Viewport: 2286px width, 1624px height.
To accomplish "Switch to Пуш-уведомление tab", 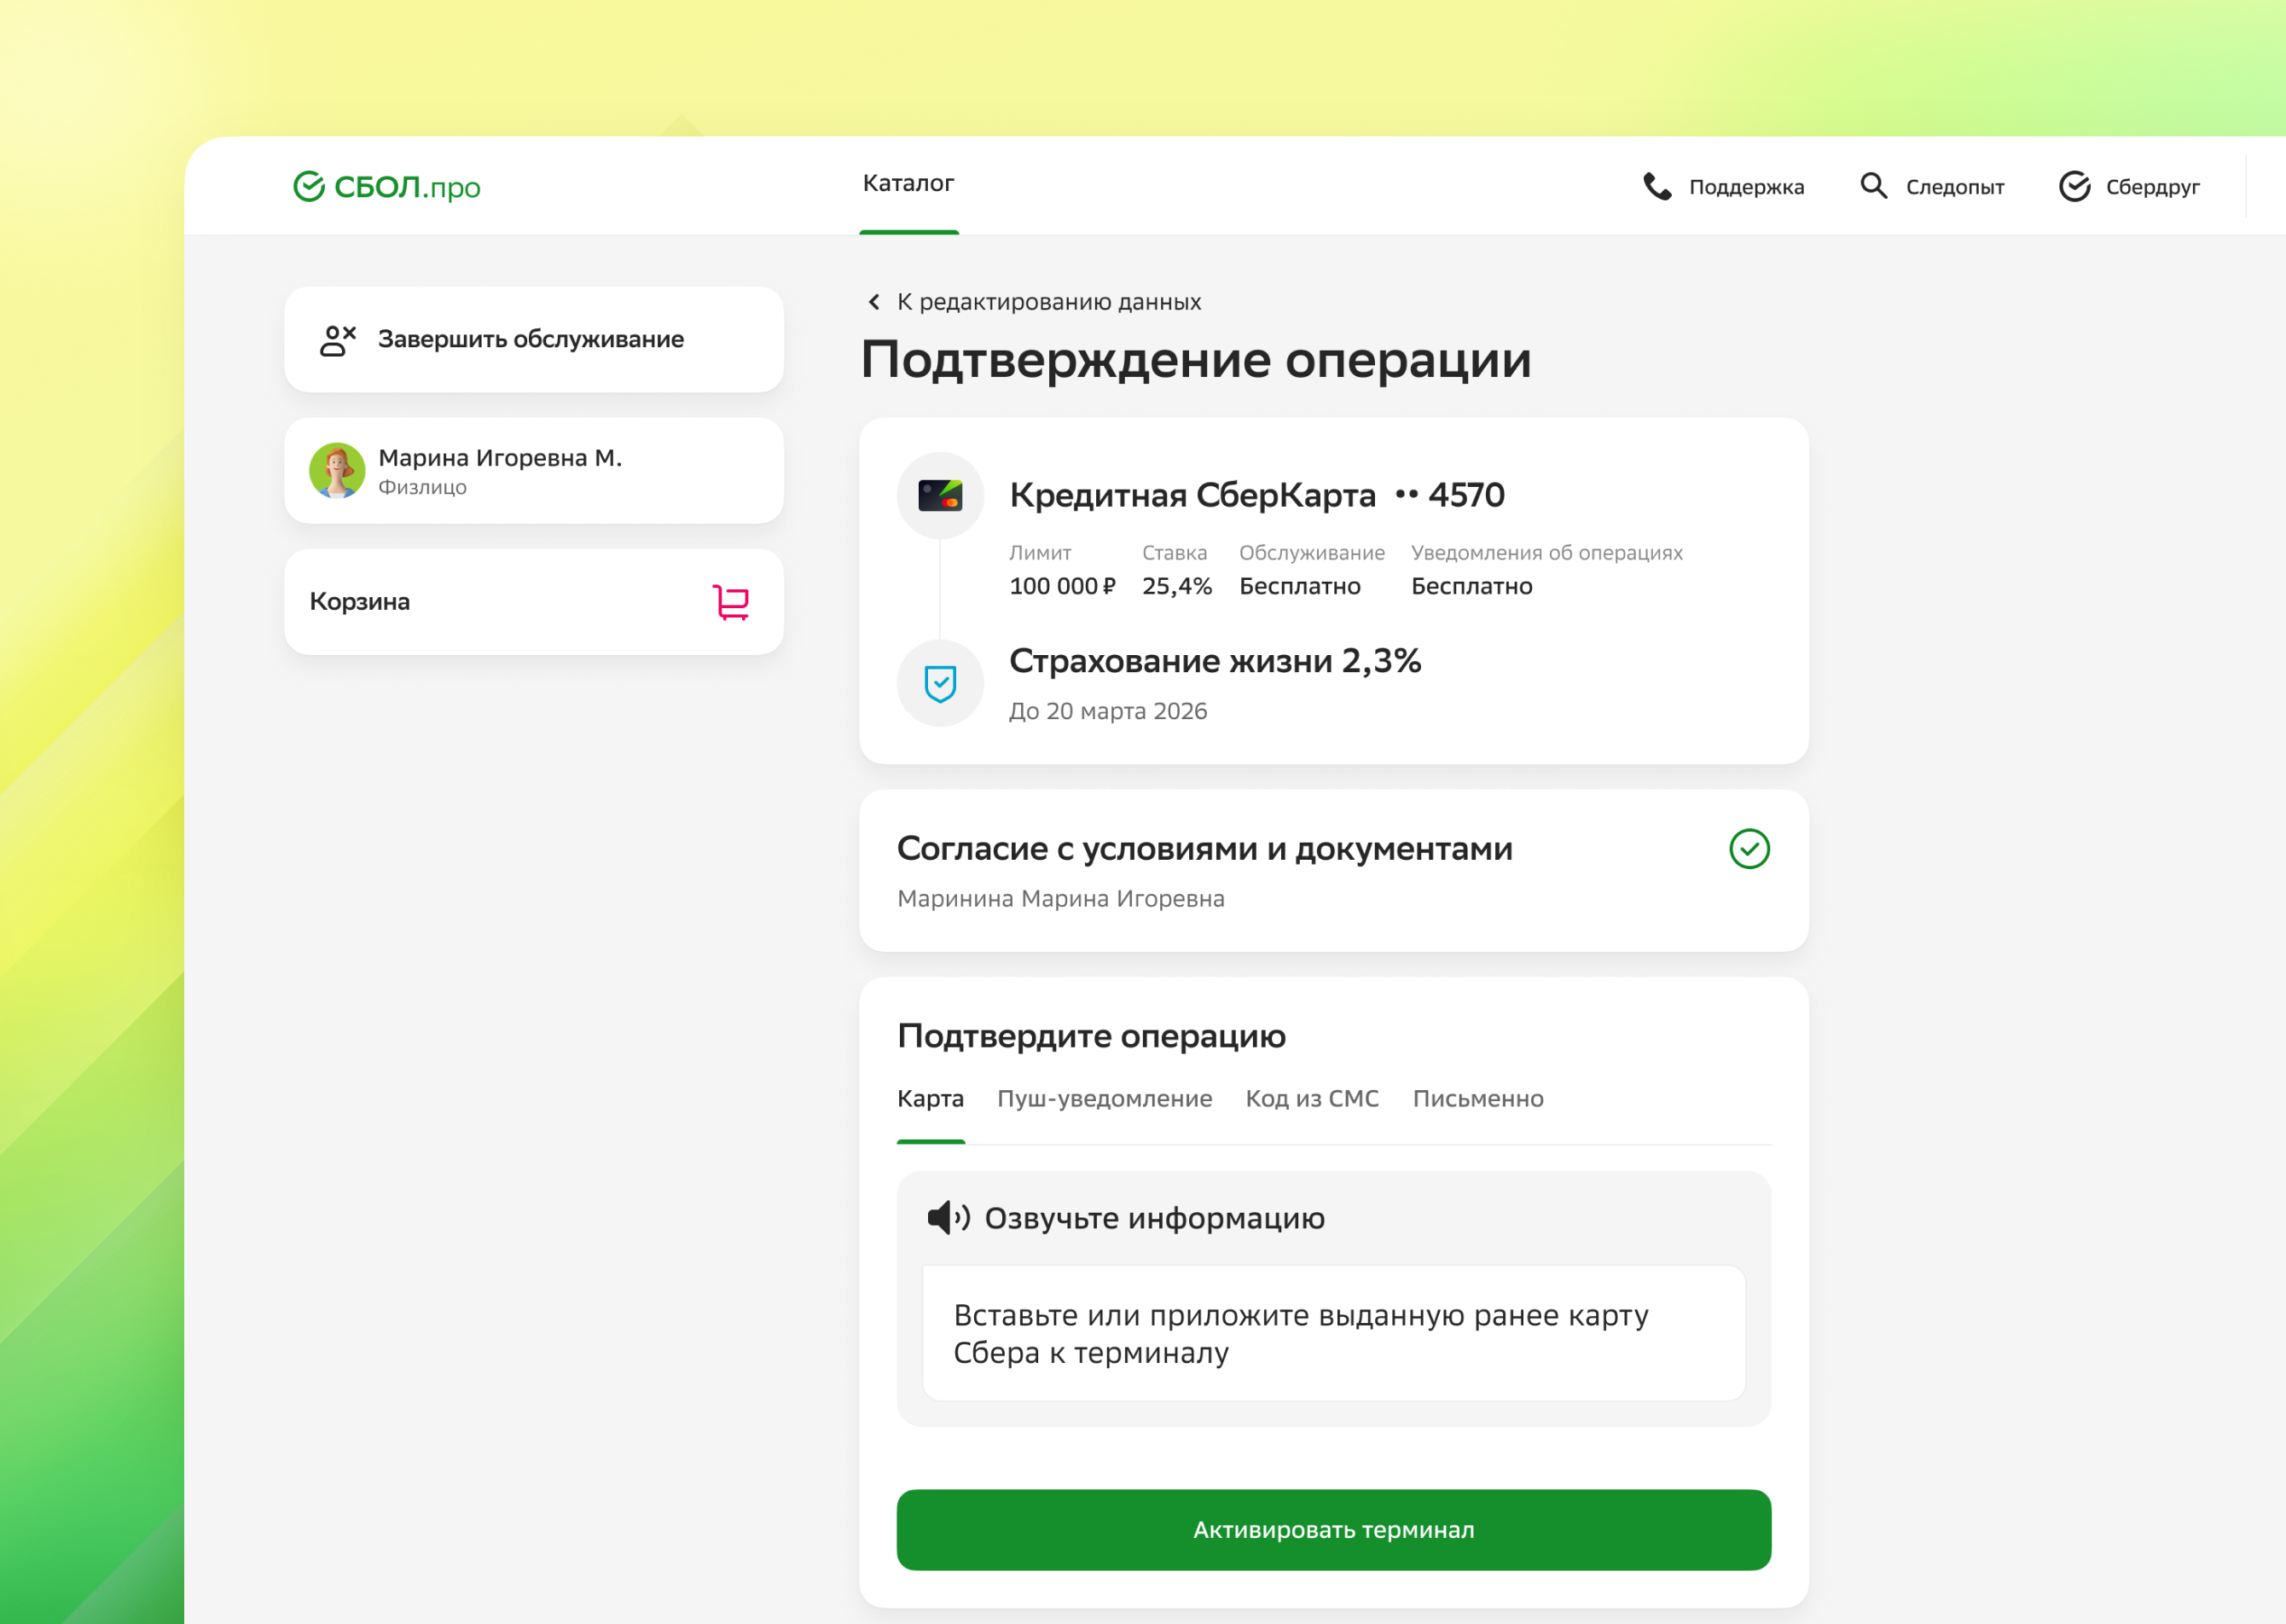I will 1105,1099.
